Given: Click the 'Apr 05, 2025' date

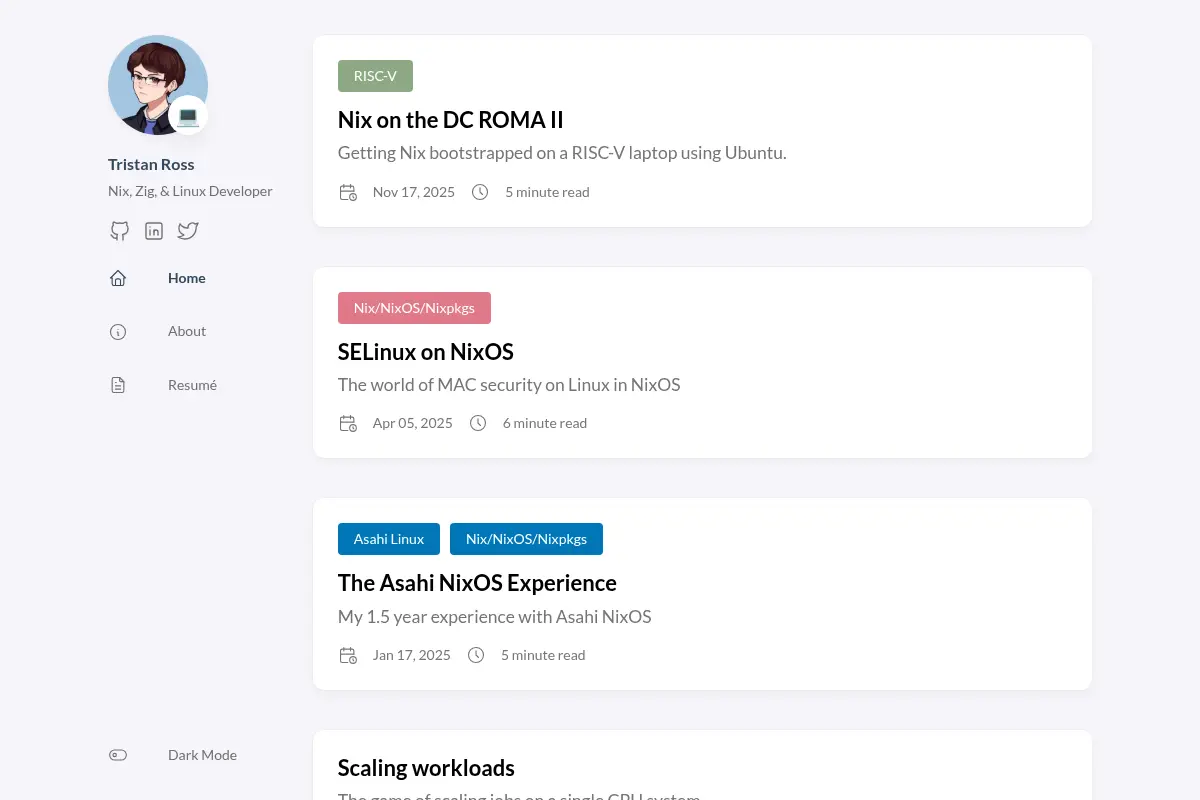Looking at the screenshot, I should 413,423.
